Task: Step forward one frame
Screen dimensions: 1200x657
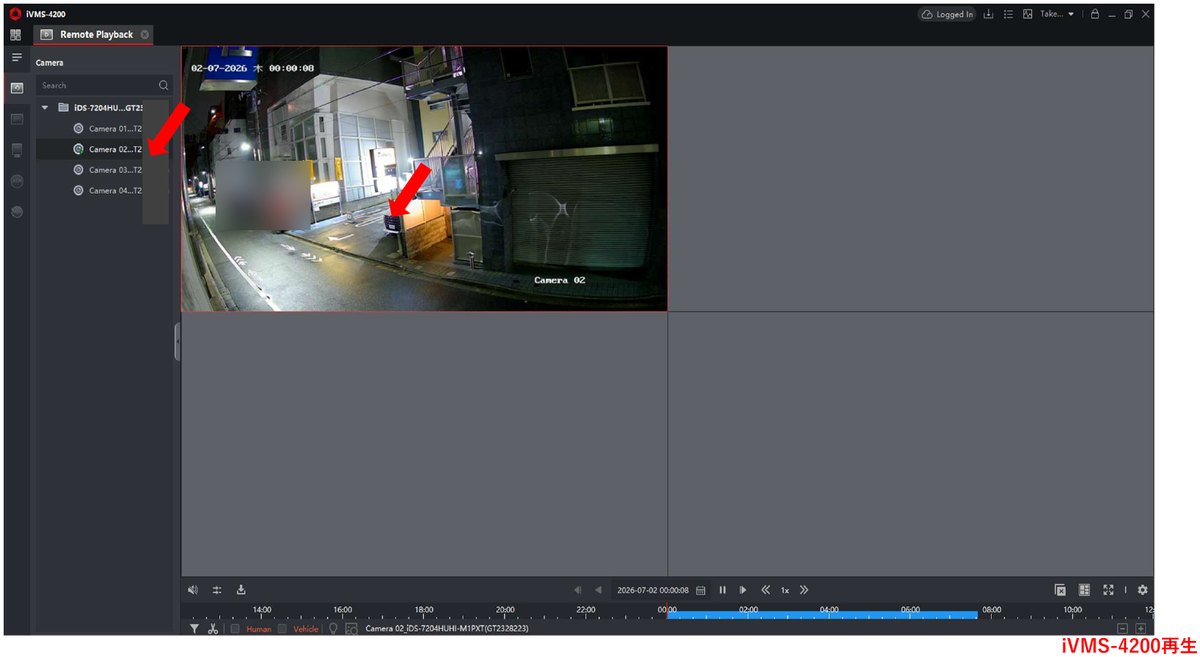Action: point(743,590)
